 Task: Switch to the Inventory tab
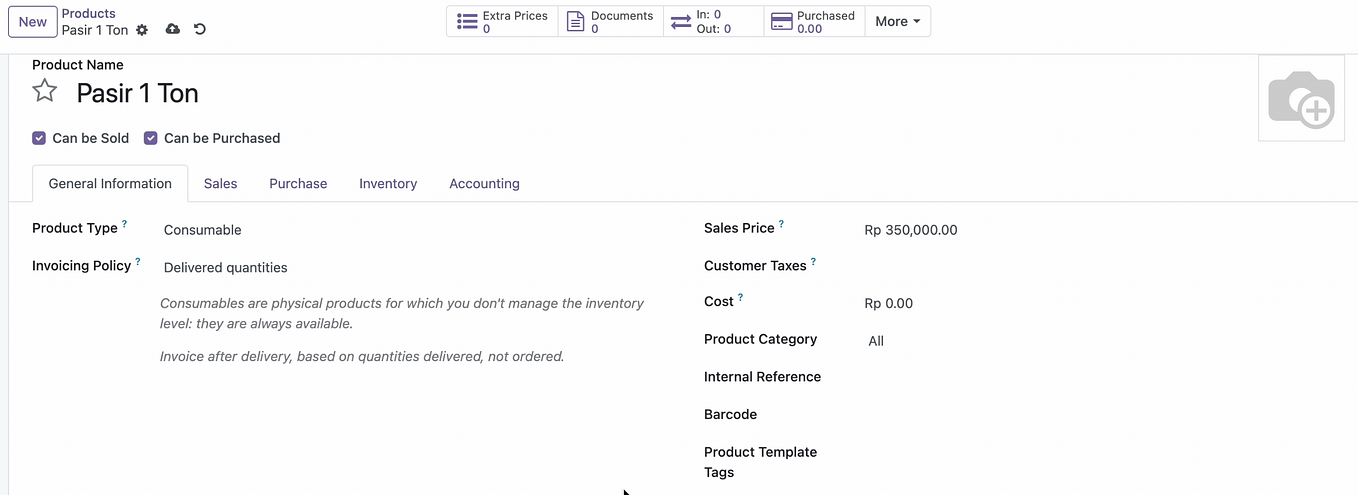tap(388, 184)
